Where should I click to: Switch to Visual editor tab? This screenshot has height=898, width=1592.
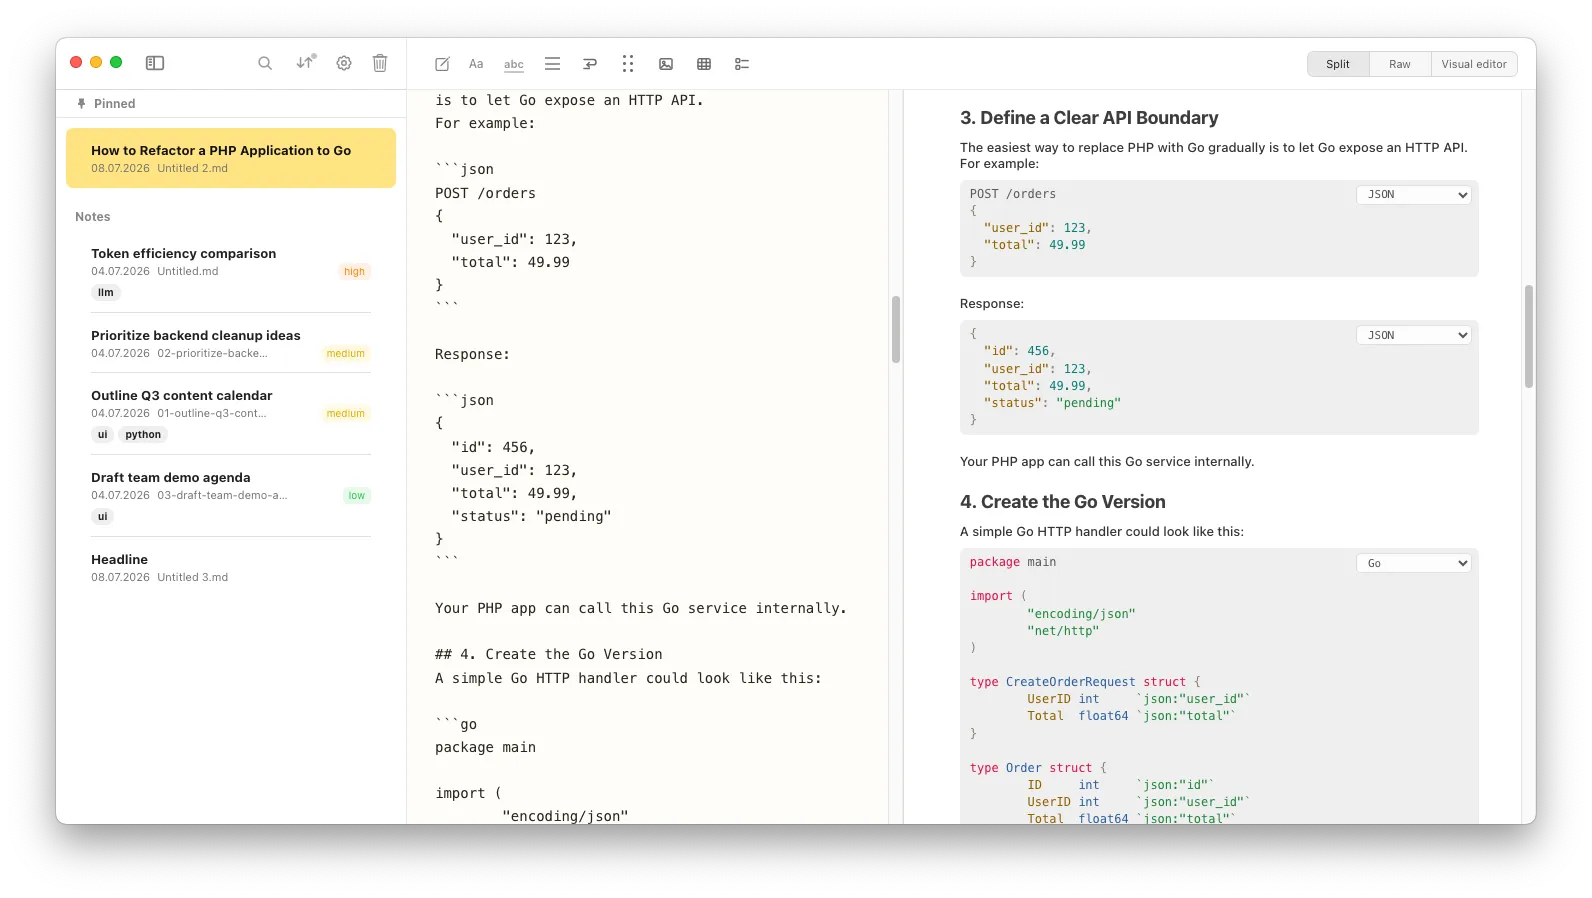tap(1474, 64)
